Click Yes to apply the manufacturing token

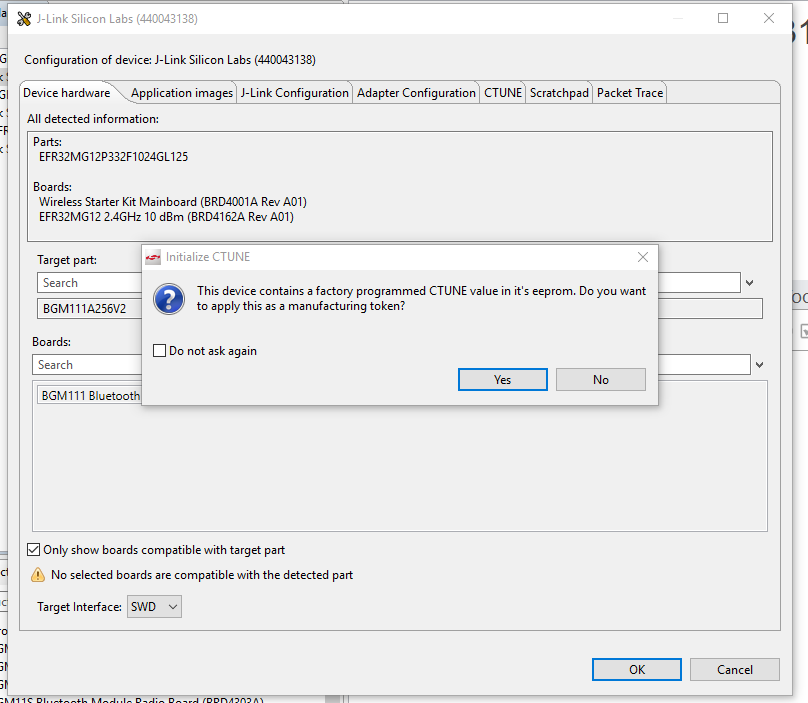tap(502, 379)
